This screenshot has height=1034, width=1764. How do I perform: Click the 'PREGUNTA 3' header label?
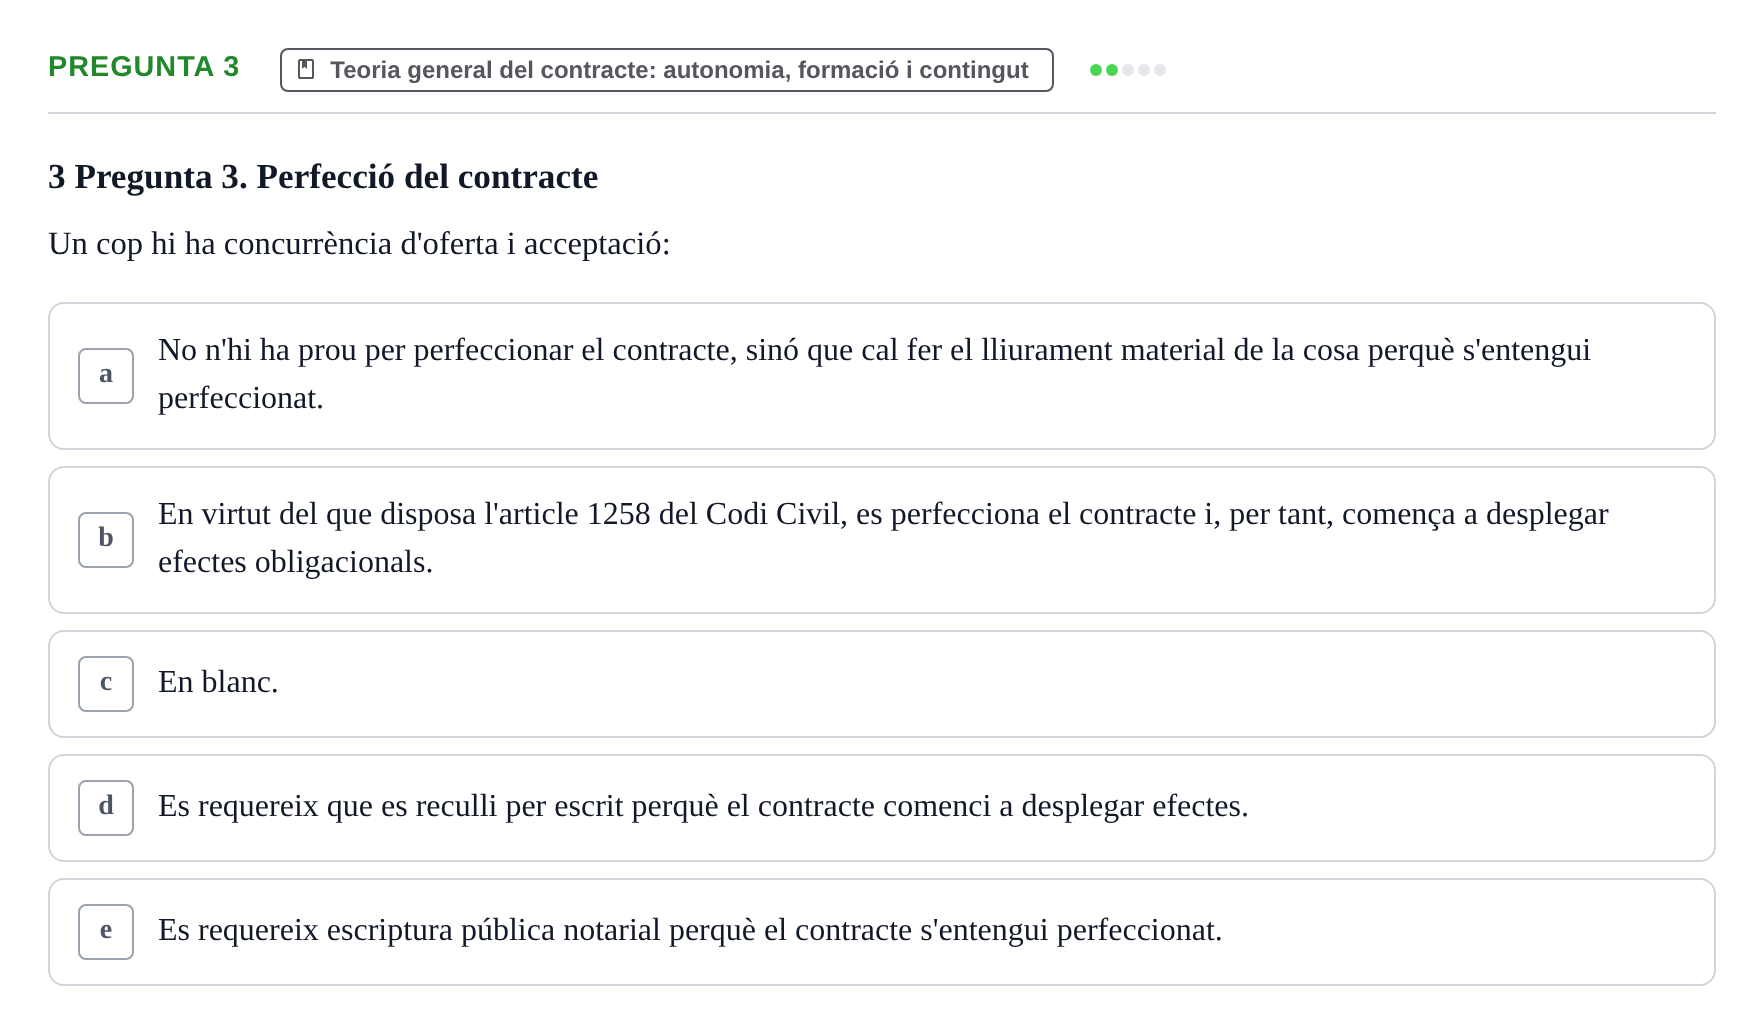[144, 67]
